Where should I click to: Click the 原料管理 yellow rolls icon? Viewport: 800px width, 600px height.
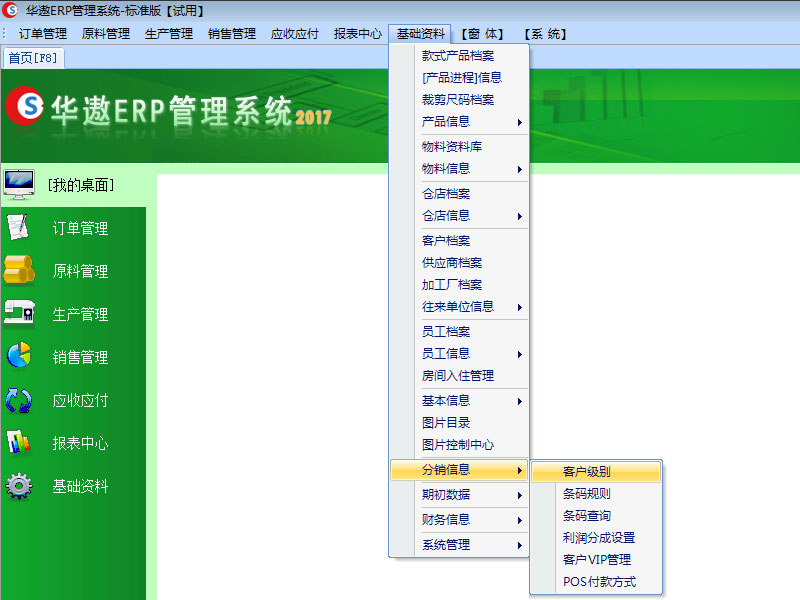(19, 269)
